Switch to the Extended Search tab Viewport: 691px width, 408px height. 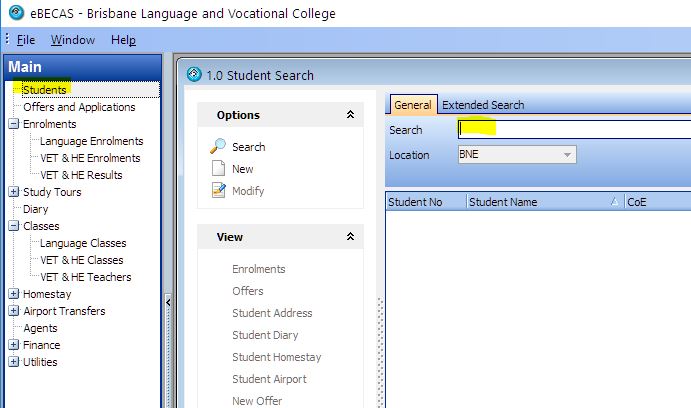pyautogui.click(x=483, y=105)
